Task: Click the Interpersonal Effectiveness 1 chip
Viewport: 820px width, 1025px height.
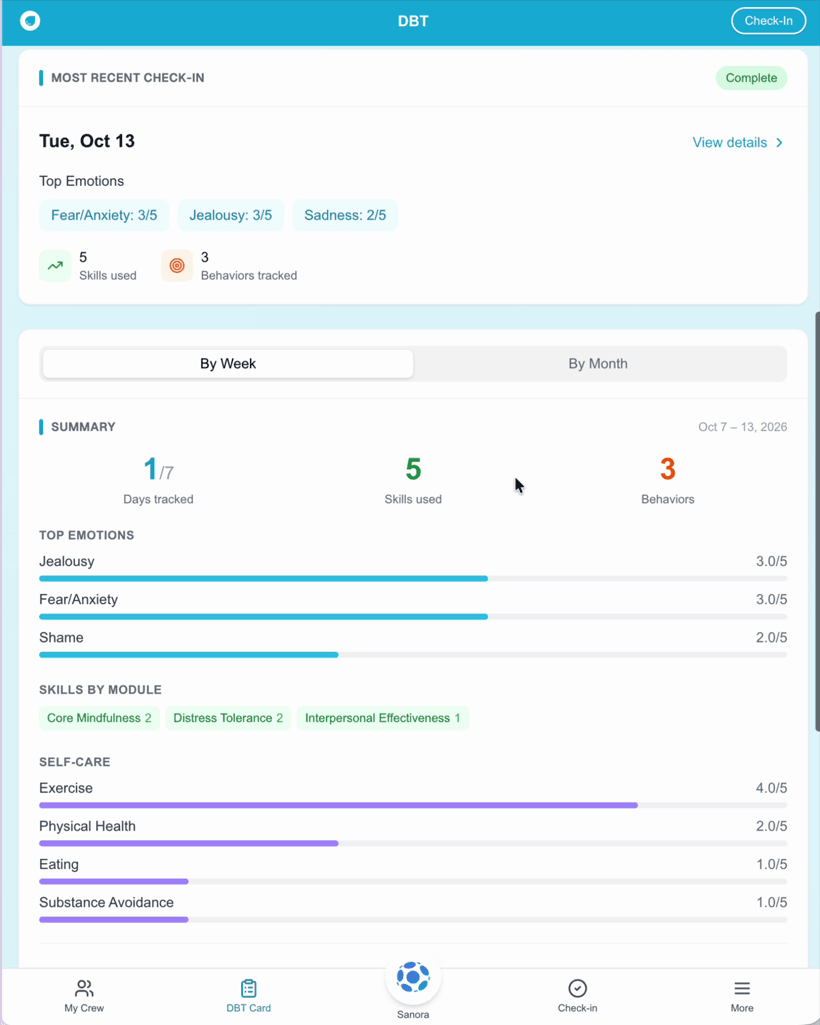Action: click(383, 718)
